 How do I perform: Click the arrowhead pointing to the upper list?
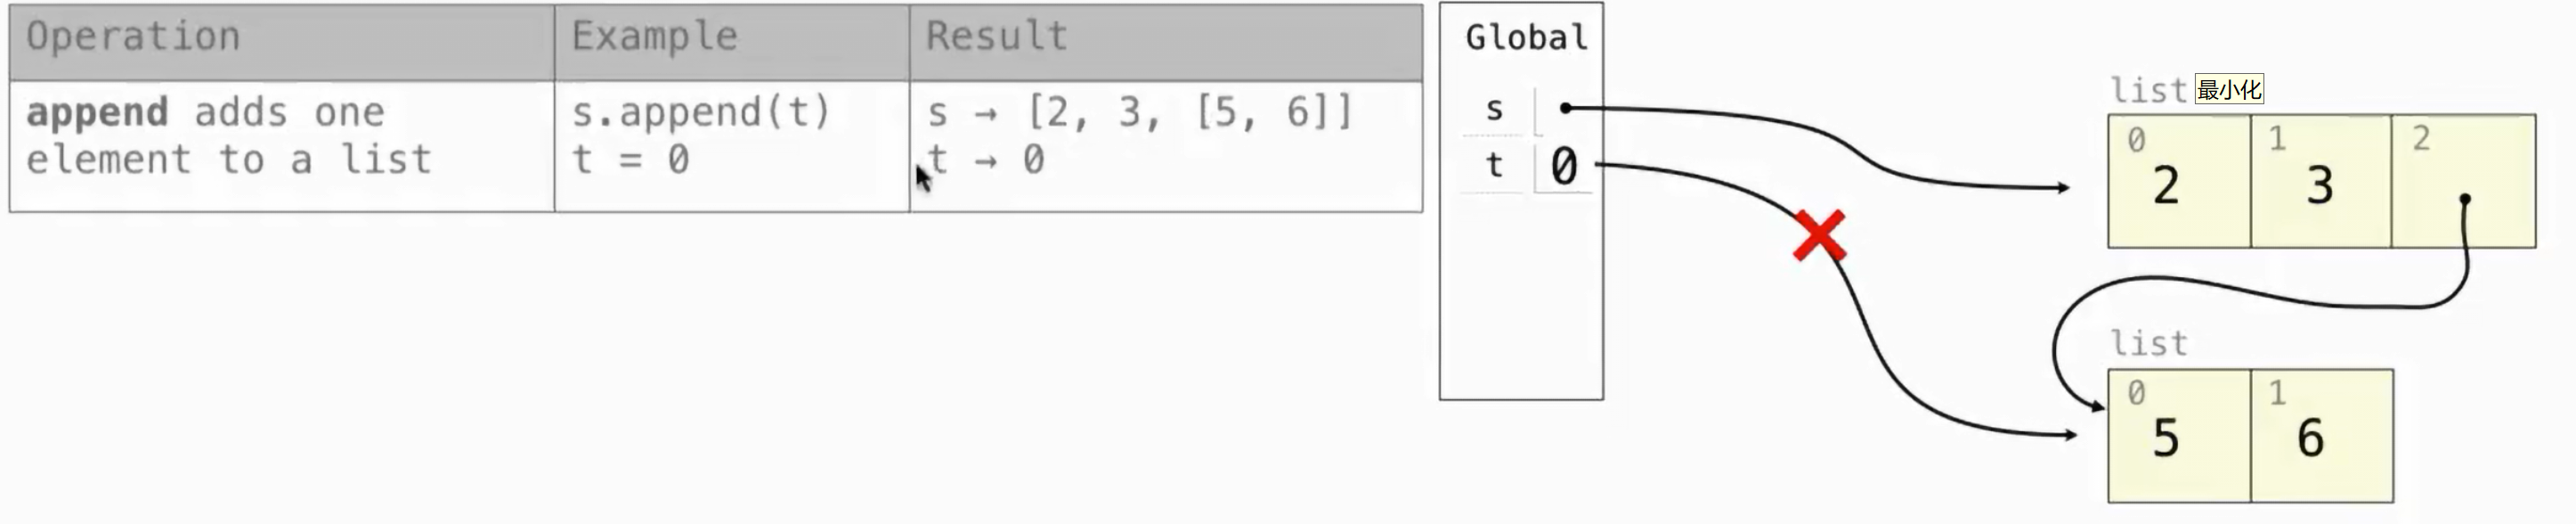coord(2062,187)
